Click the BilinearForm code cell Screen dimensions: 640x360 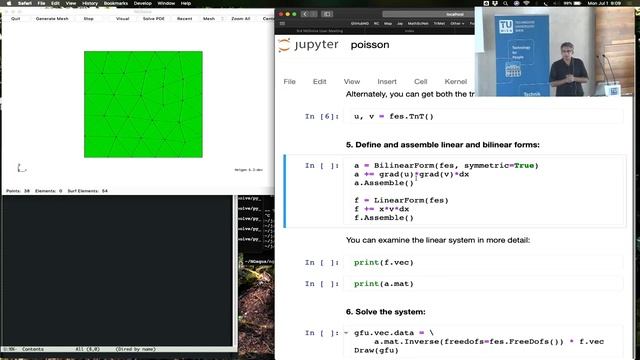(x=484, y=191)
